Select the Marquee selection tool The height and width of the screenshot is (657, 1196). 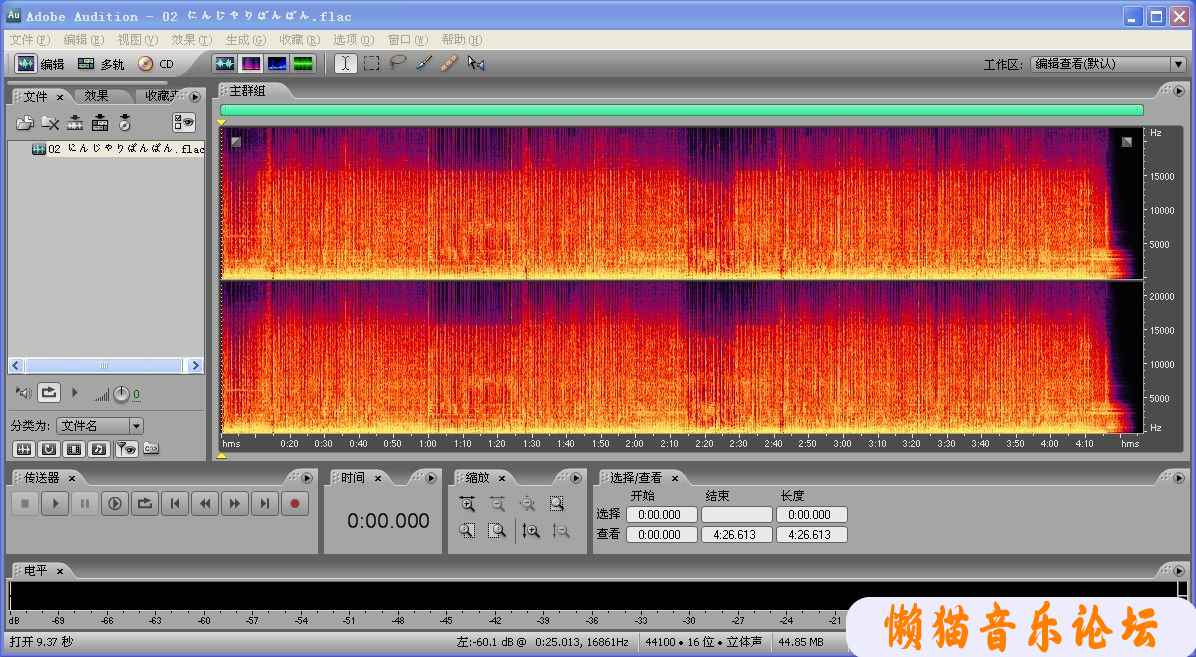click(x=371, y=64)
